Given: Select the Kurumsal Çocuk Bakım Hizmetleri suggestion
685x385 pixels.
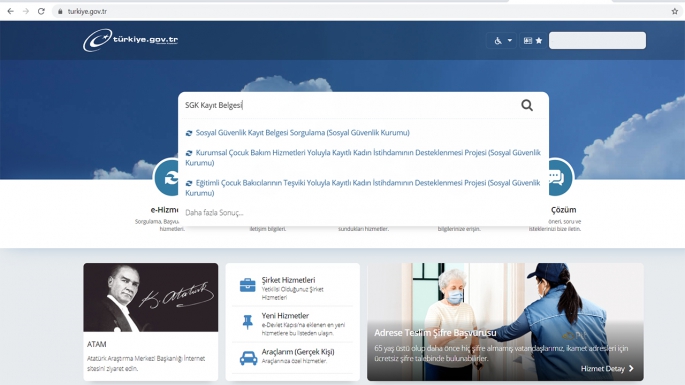Looking at the screenshot, I should point(363,157).
